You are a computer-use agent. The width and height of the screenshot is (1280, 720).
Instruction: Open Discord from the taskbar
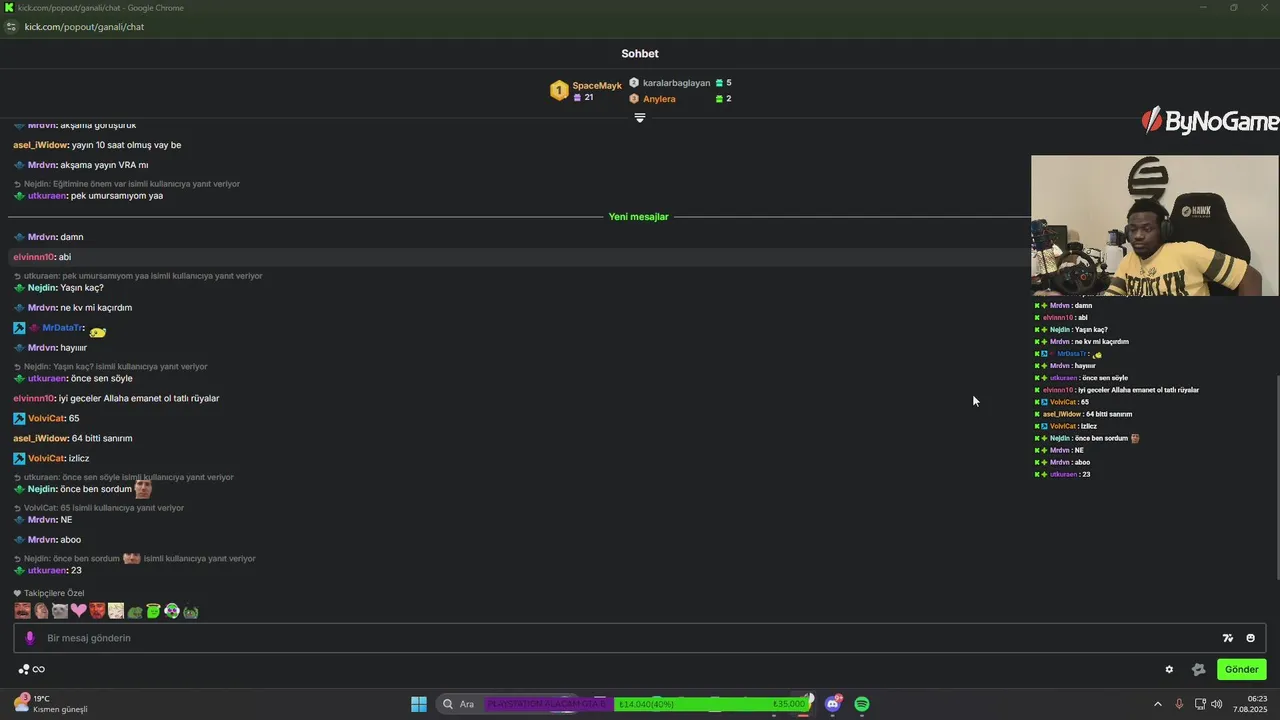point(833,704)
